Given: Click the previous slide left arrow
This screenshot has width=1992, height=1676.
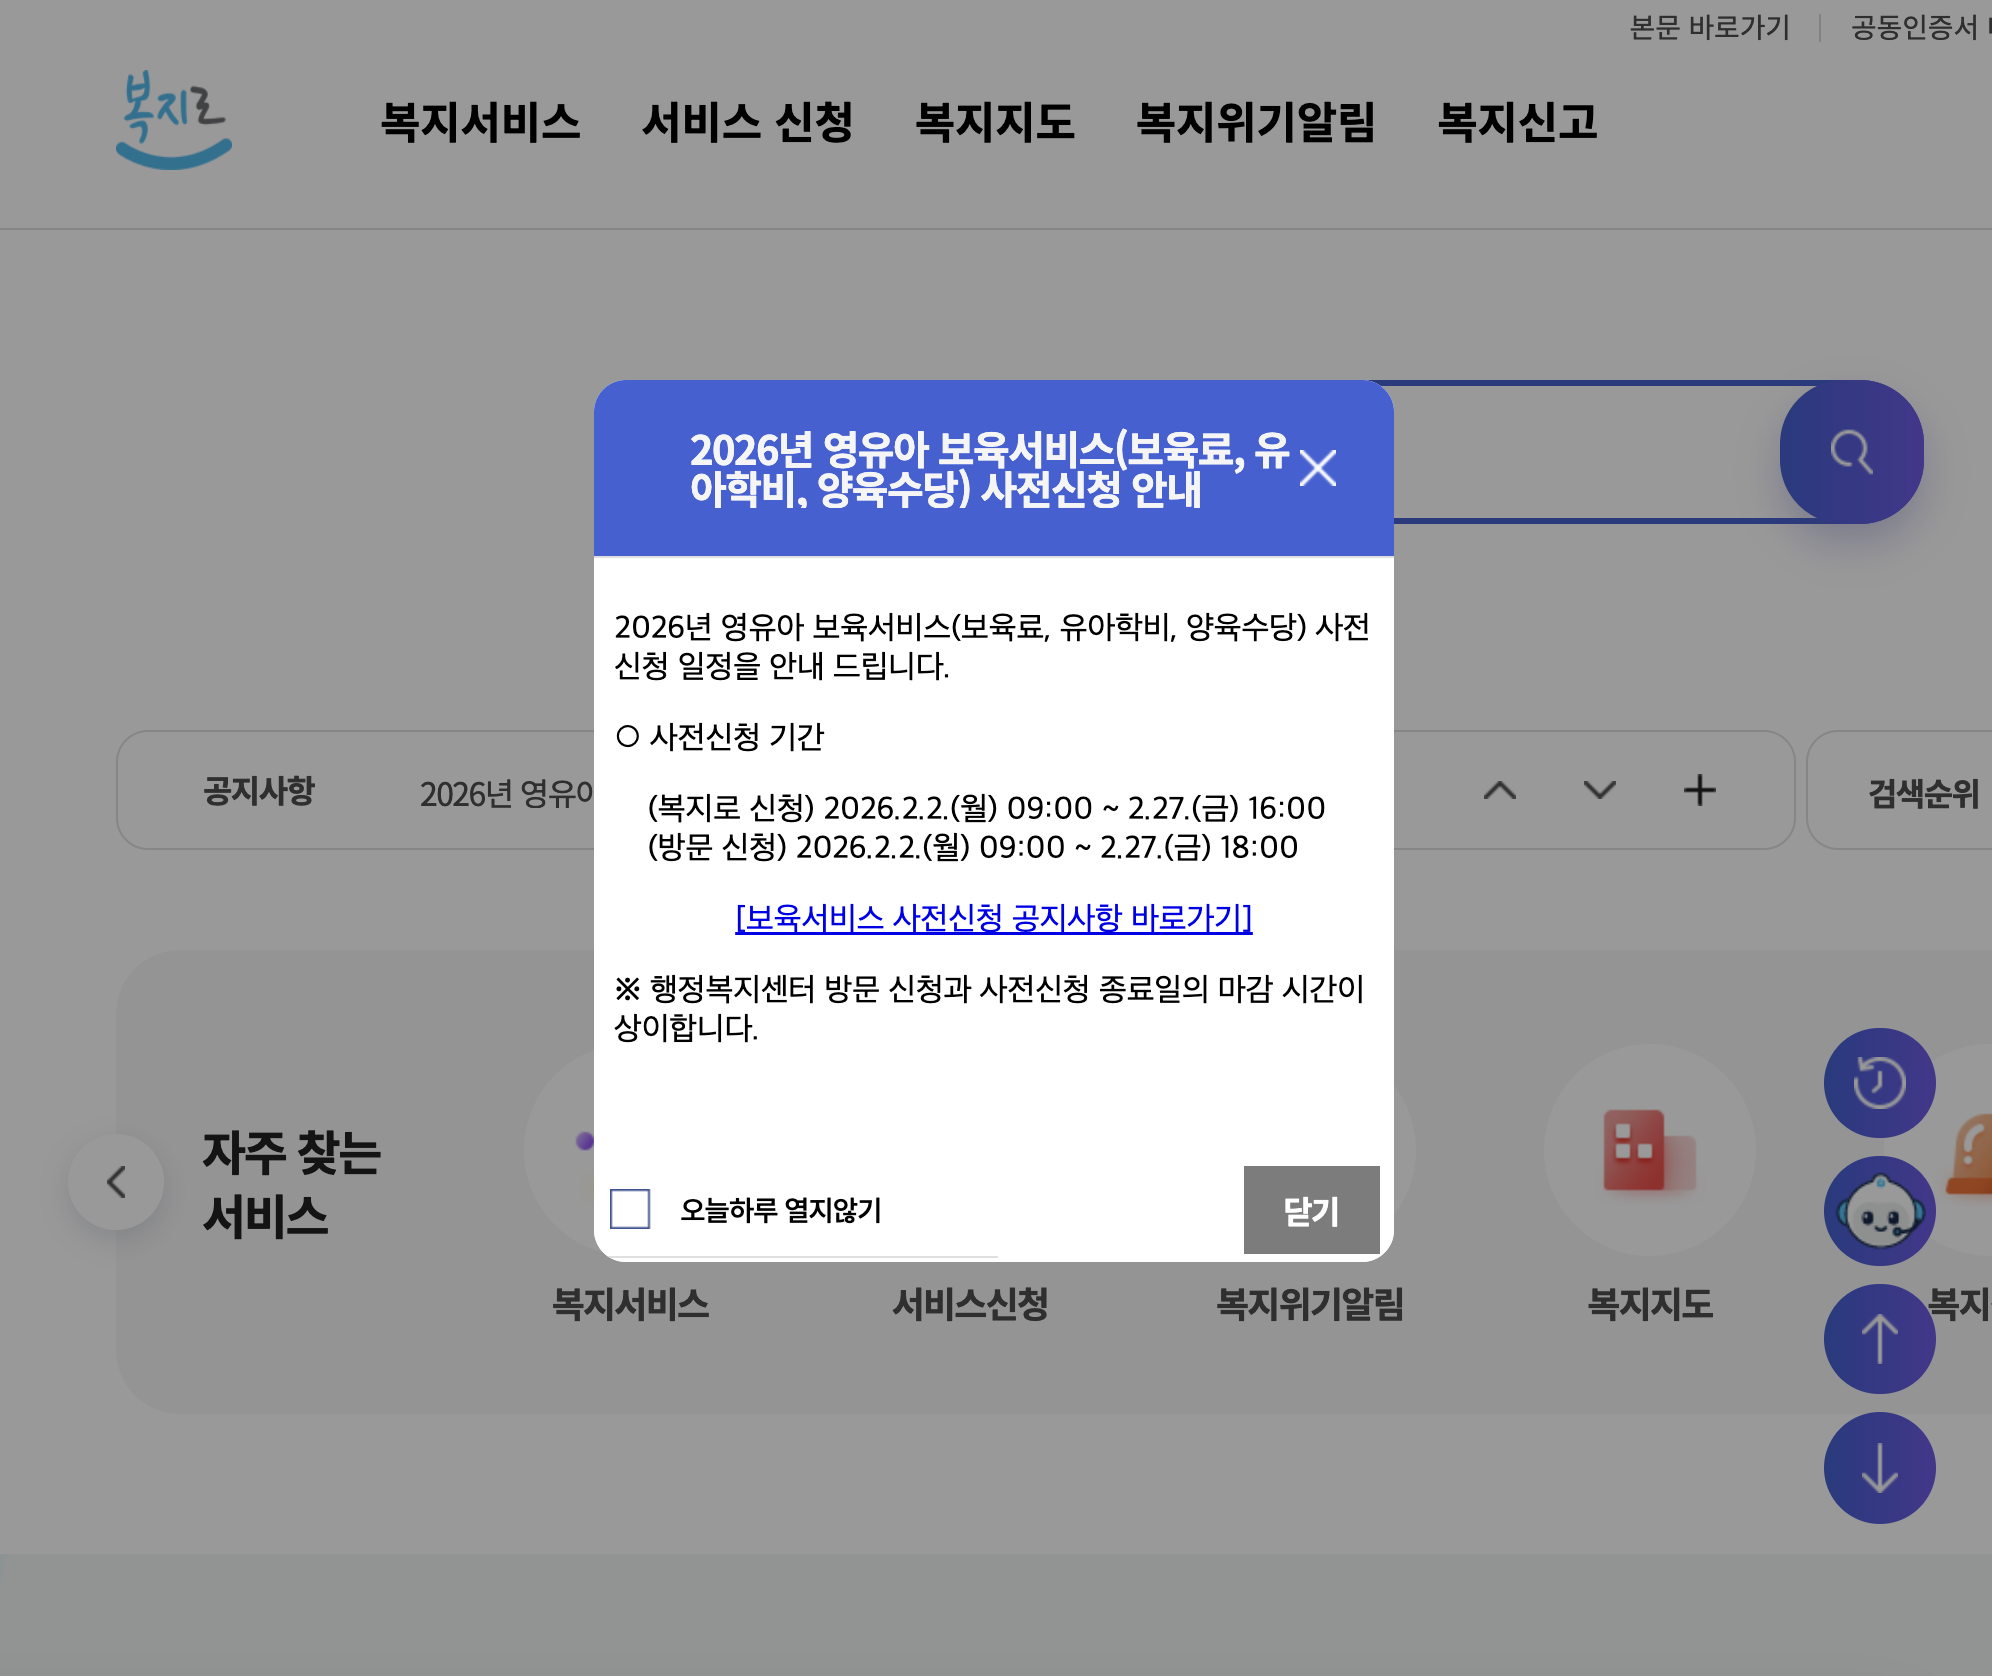Looking at the screenshot, I should [x=116, y=1182].
